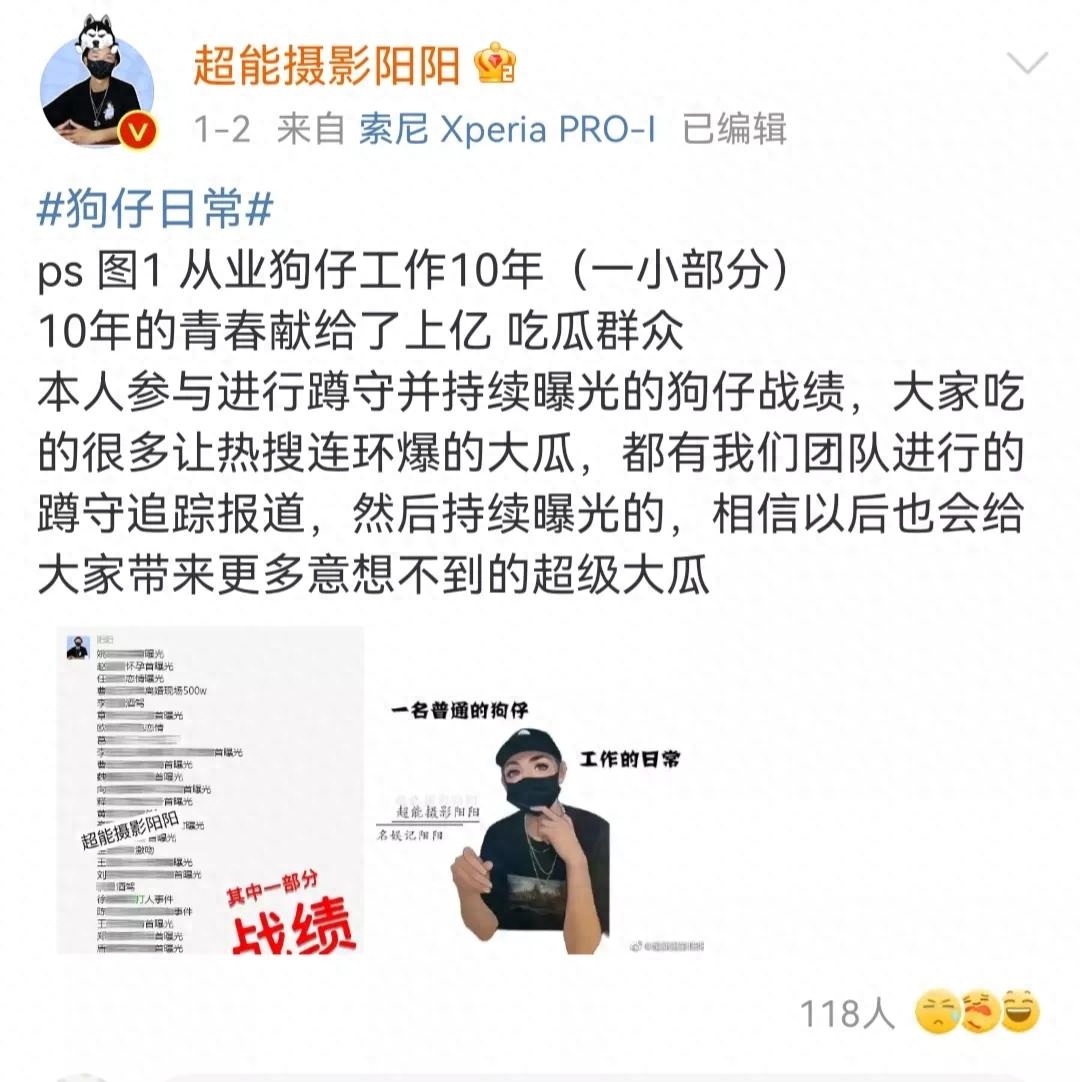Tap the laughing-crying reaction emoji

pos(980,1012)
